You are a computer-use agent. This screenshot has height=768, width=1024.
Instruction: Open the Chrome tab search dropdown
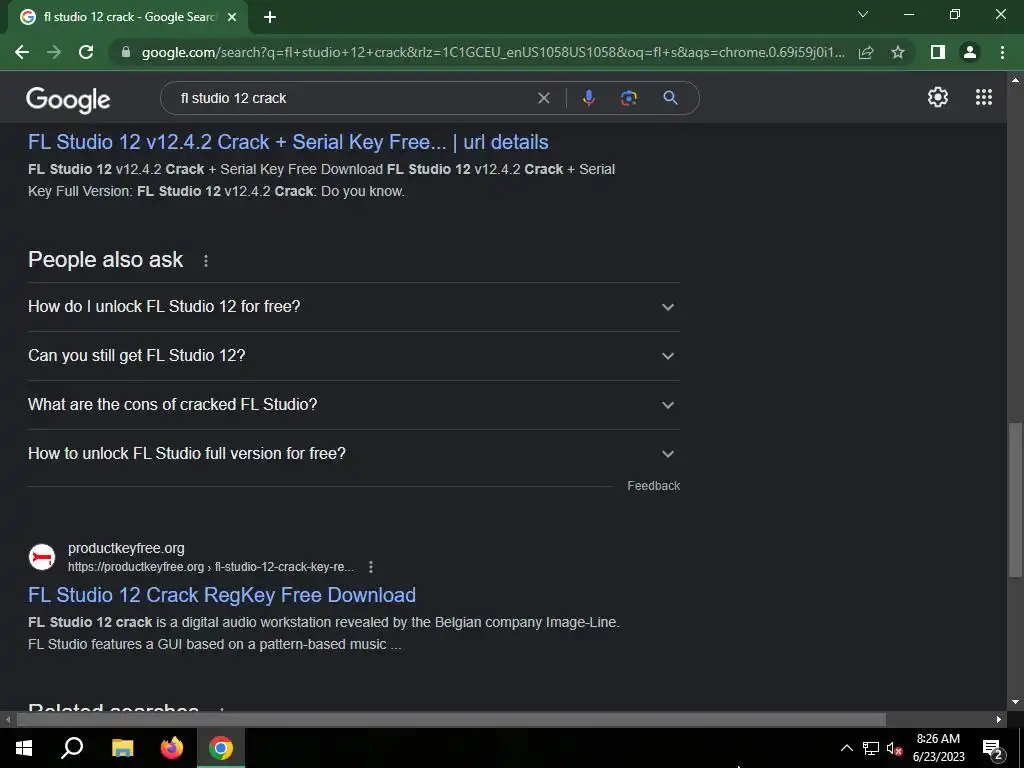coord(863,14)
